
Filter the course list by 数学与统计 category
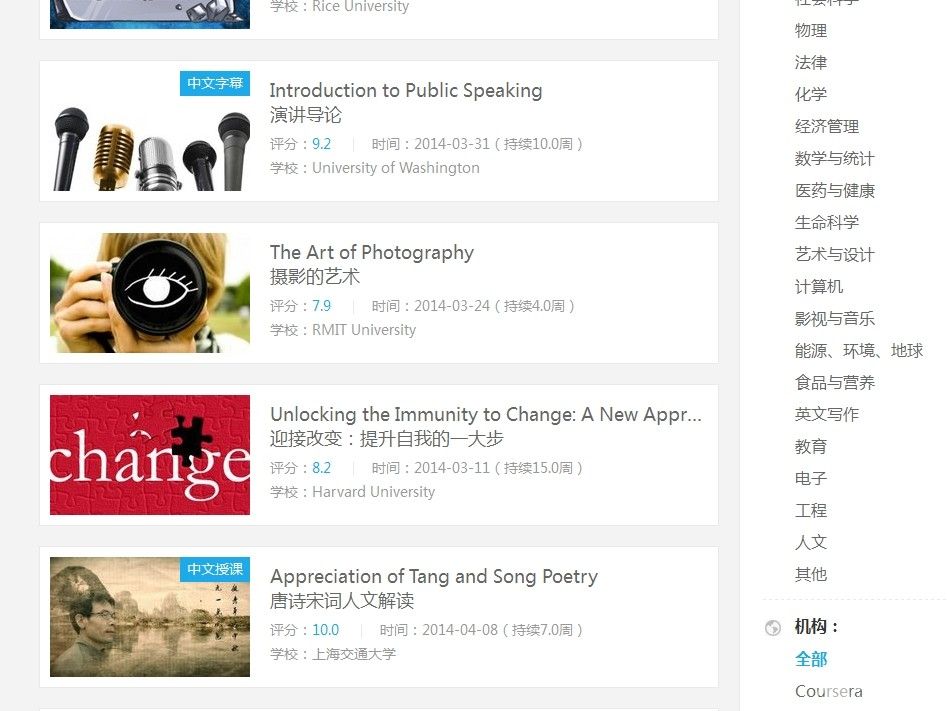pos(835,159)
